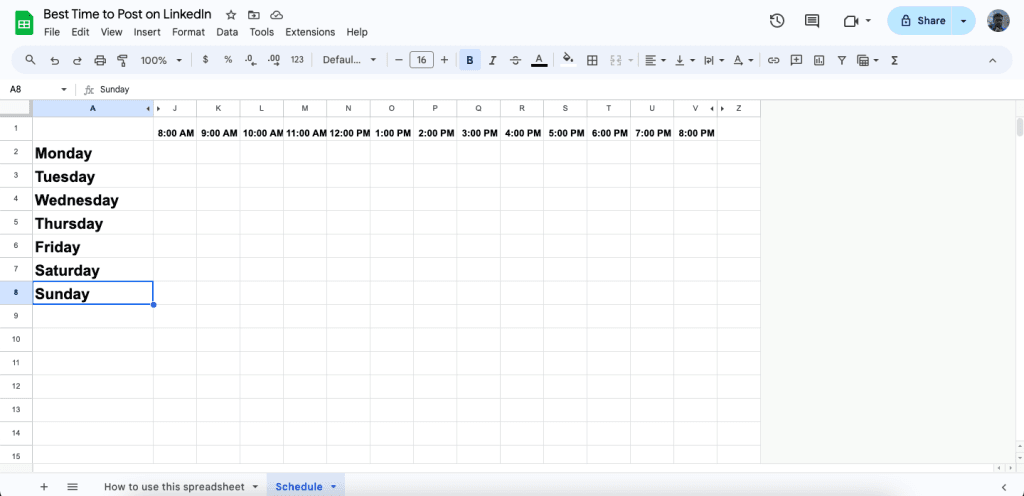Open the Schedule tab dropdown arrow

tap(334, 487)
